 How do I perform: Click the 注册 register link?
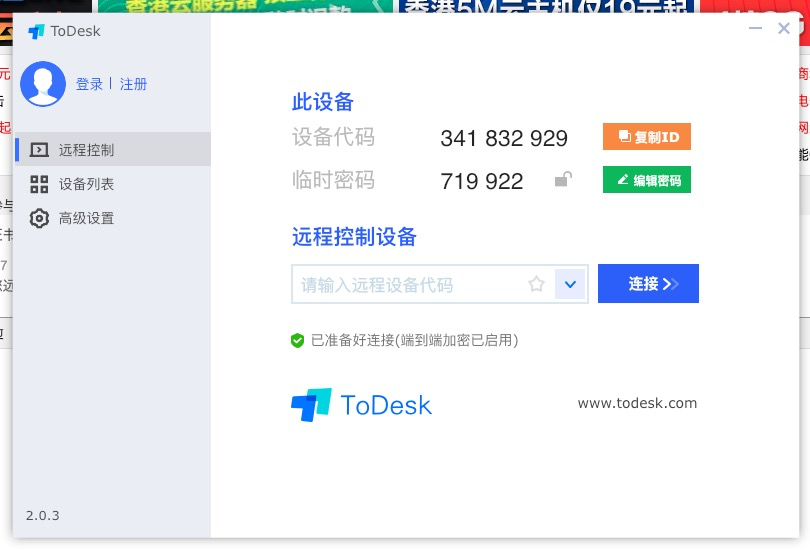(133, 84)
